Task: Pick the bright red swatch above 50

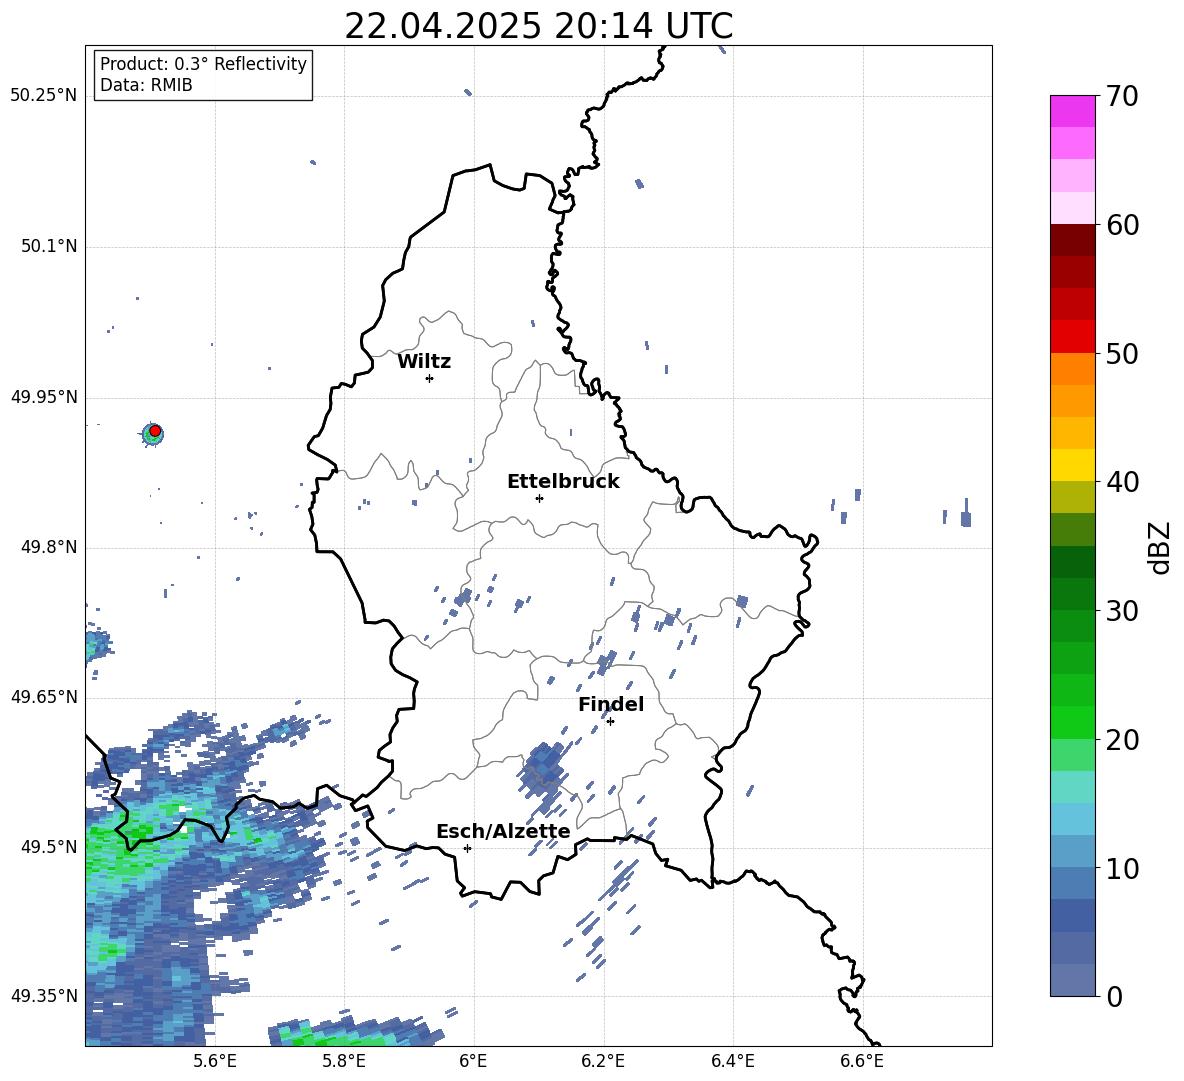Action: point(1072,337)
